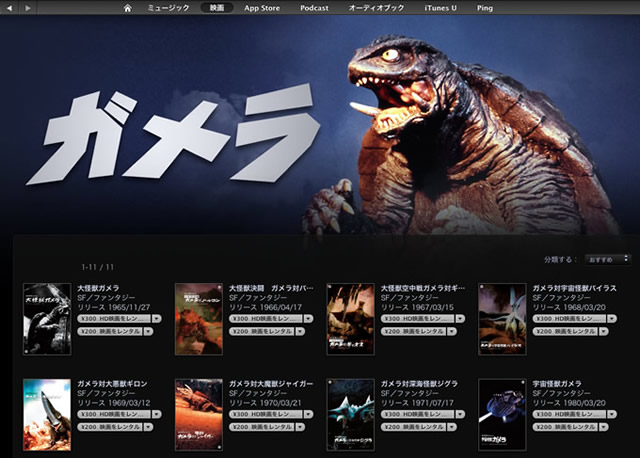Open 宇宙怪獣ガメラ poster thumbnail

click(502, 415)
